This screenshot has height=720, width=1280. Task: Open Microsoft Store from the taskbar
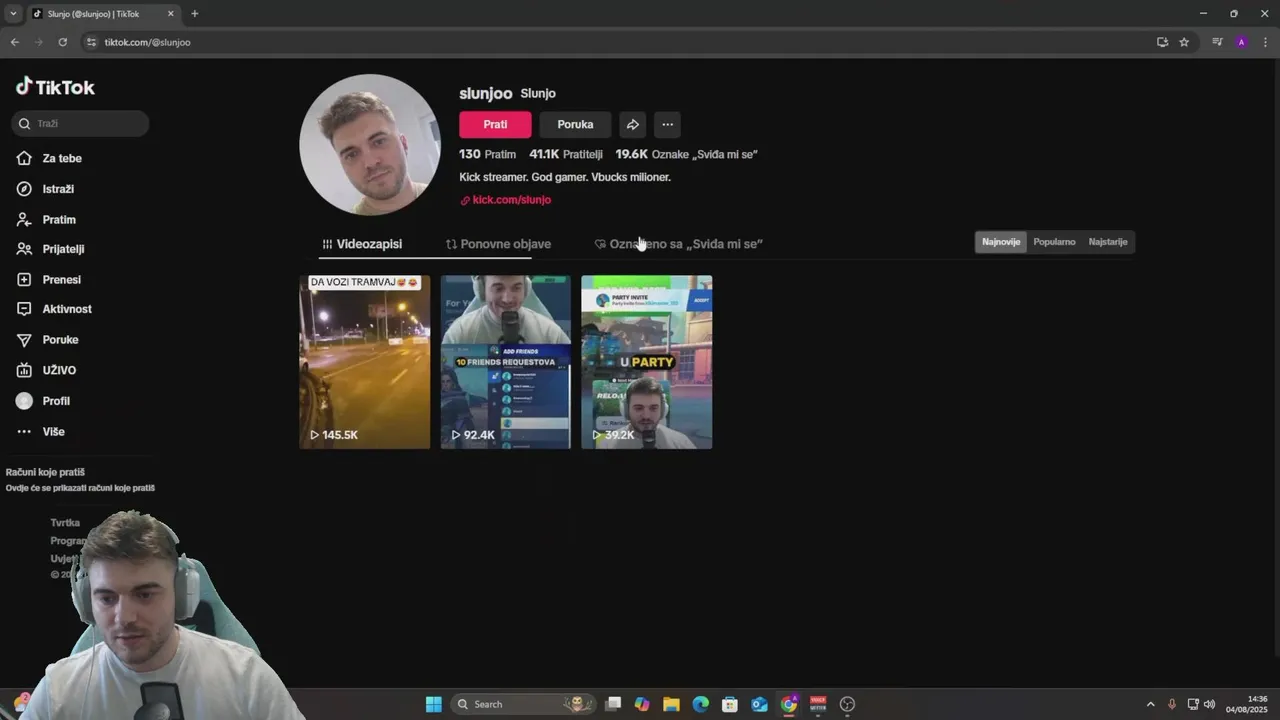730,704
